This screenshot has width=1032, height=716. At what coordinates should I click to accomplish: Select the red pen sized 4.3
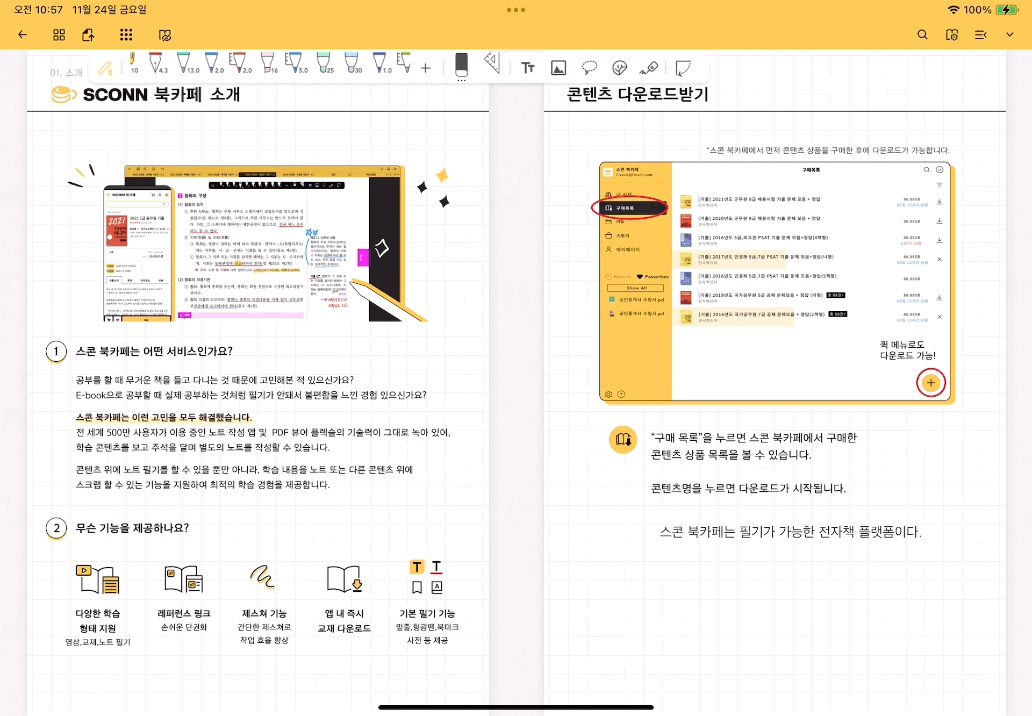point(157,63)
